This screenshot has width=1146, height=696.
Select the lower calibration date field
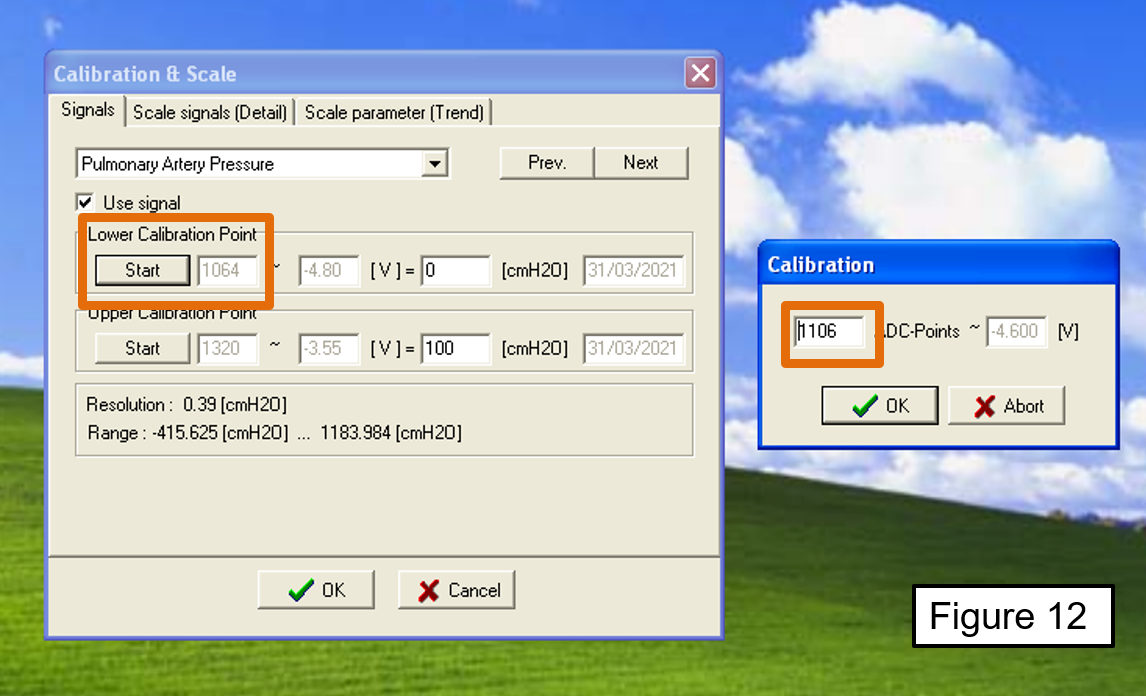[634, 271]
